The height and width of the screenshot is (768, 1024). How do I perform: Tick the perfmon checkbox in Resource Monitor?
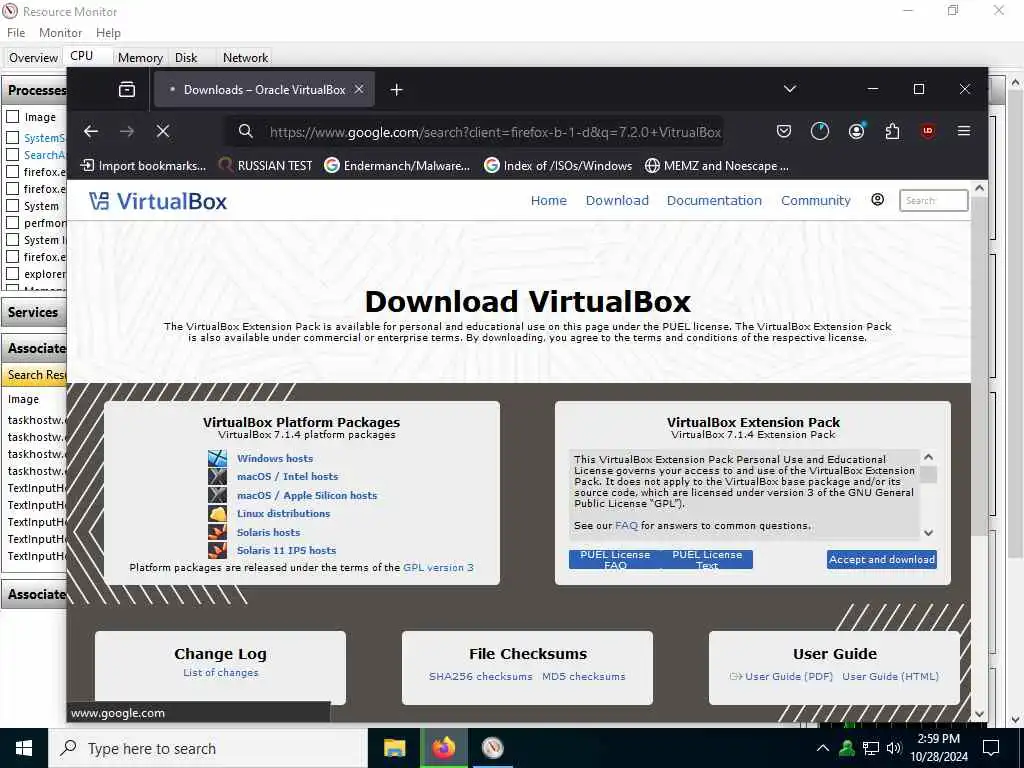(12, 223)
